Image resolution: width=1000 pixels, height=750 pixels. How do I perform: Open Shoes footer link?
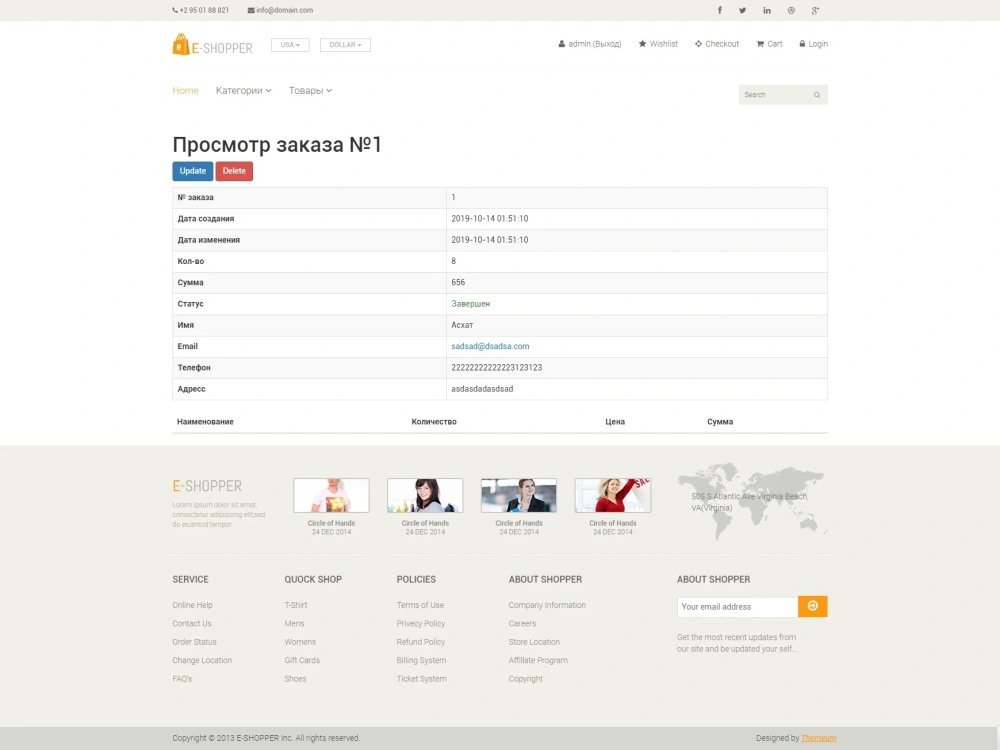[295, 679]
